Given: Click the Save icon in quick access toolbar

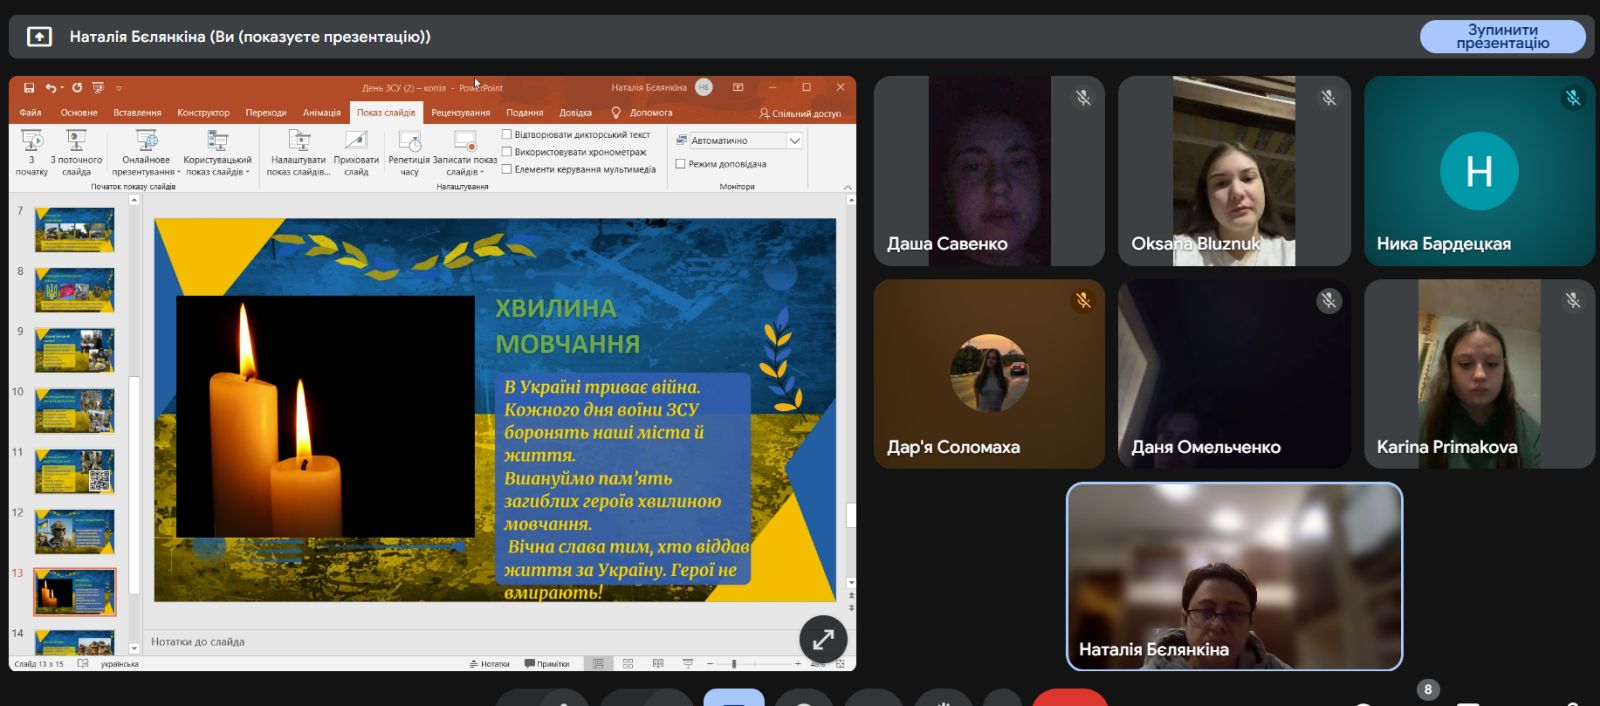Looking at the screenshot, I should [29, 88].
